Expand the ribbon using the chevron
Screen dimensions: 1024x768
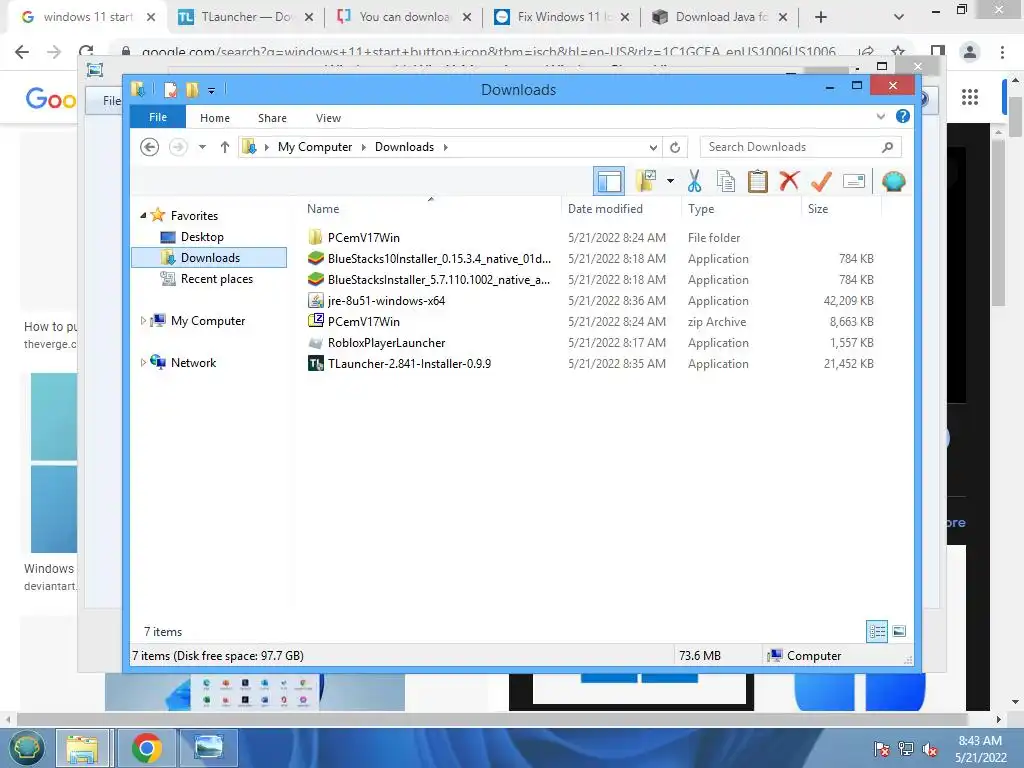881,116
